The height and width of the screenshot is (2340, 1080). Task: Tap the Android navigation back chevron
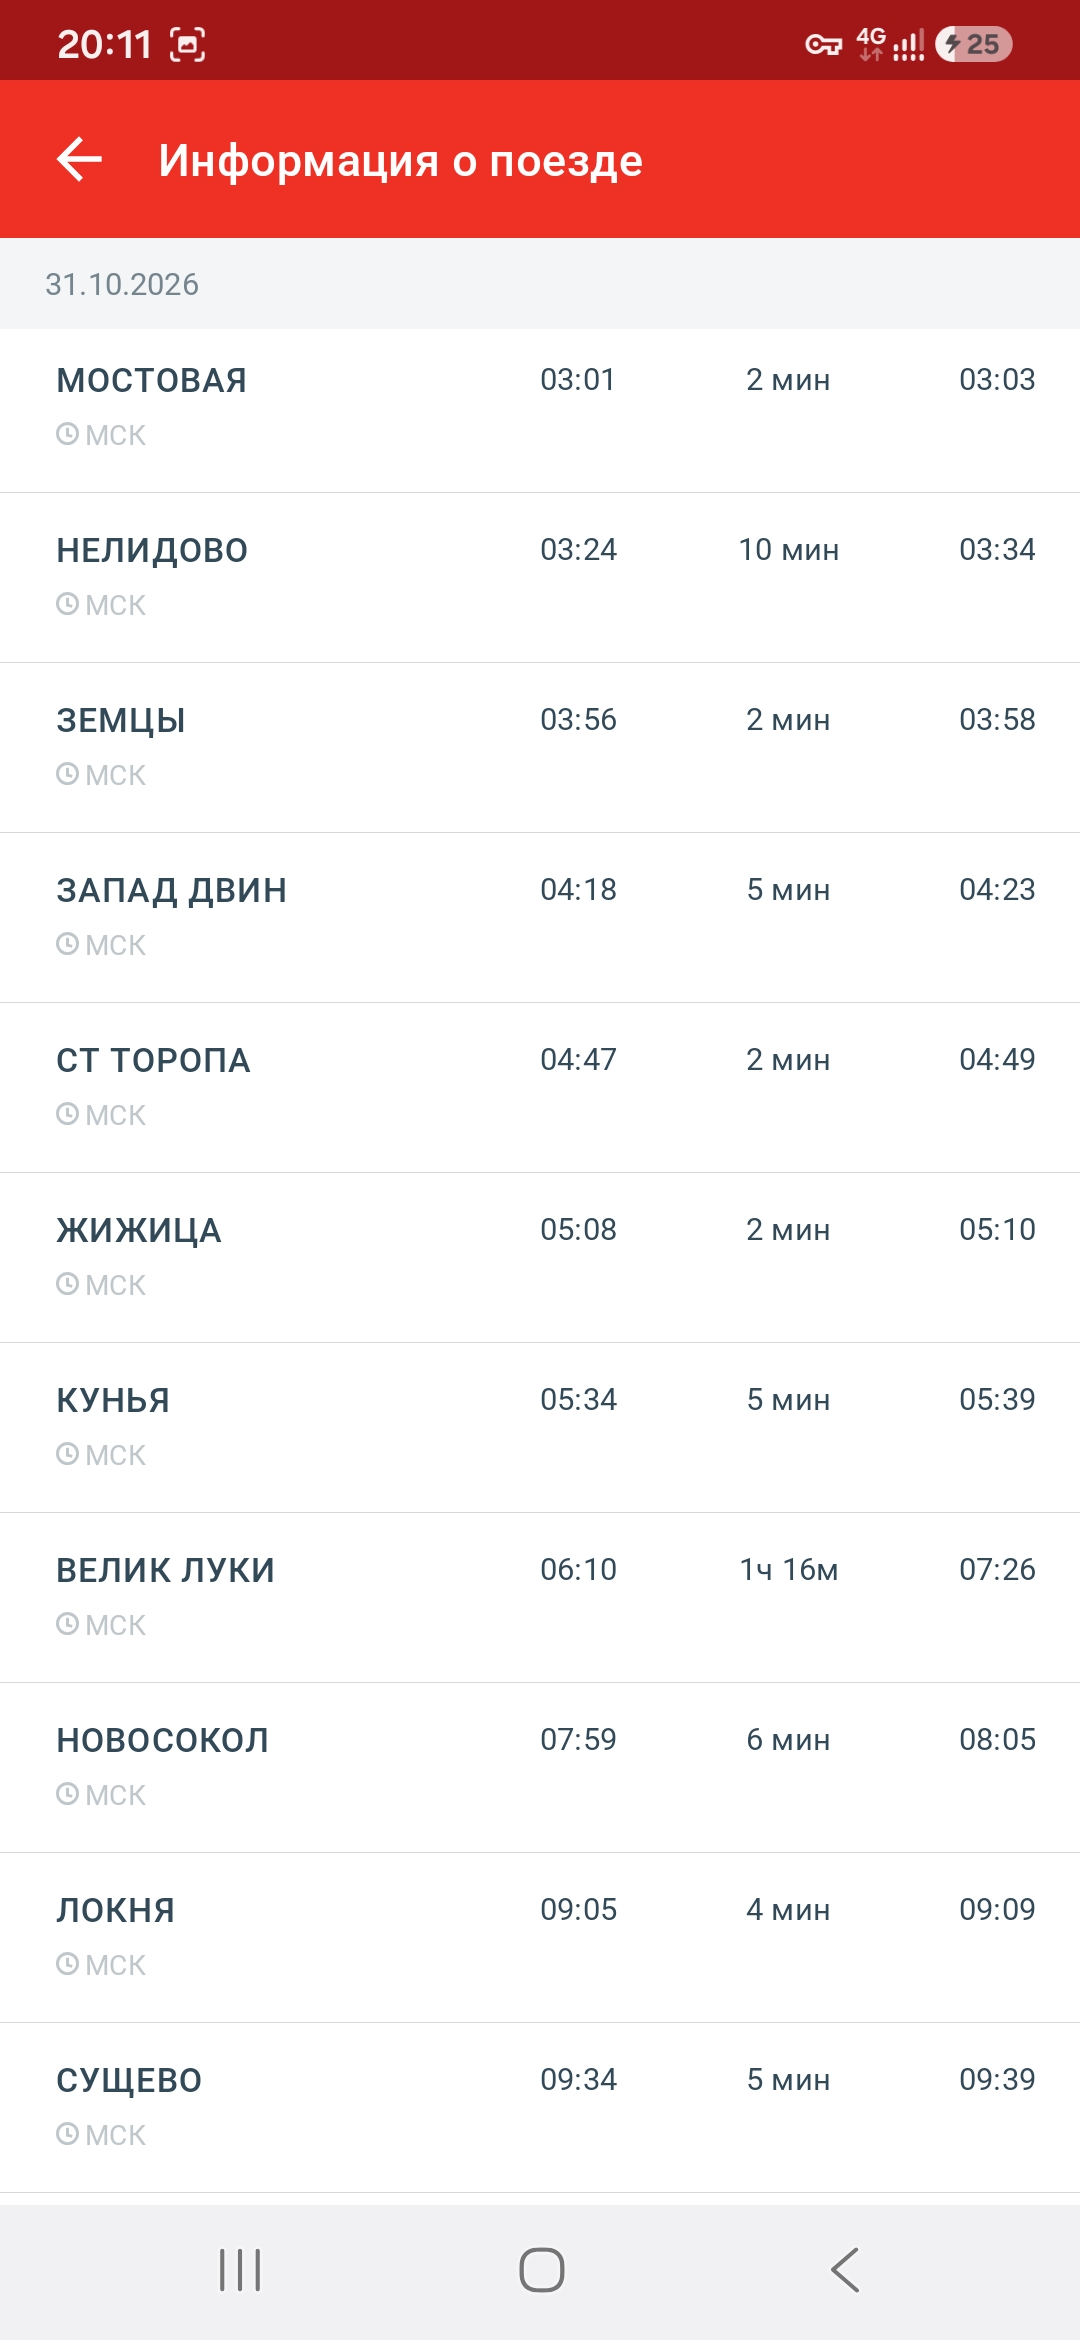(x=845, y=2270)
